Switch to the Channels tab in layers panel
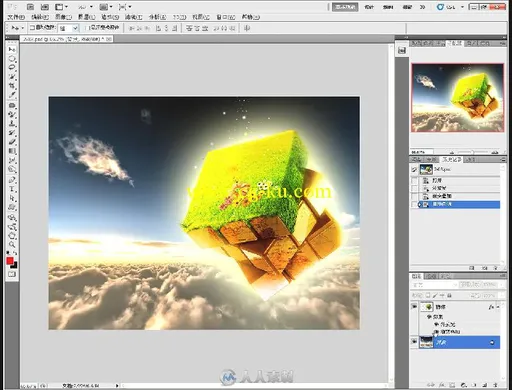Image resolution: width=512 pixels, height=390 pixels. [x=431, y=276]
